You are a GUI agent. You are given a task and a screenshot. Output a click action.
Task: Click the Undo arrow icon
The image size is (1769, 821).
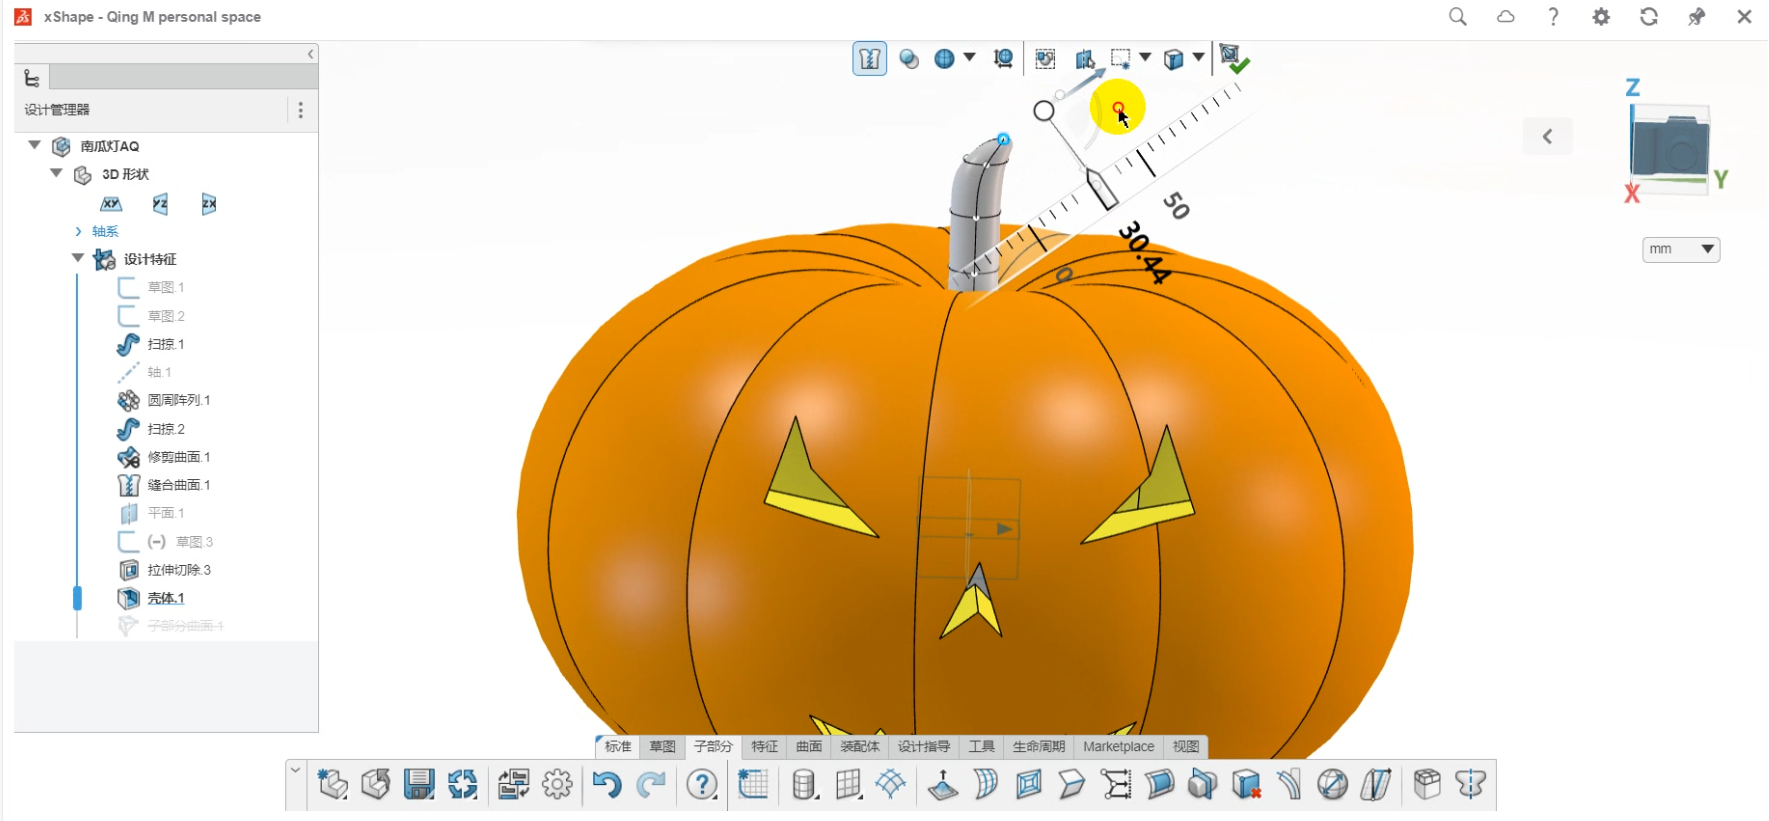point(606,785)
